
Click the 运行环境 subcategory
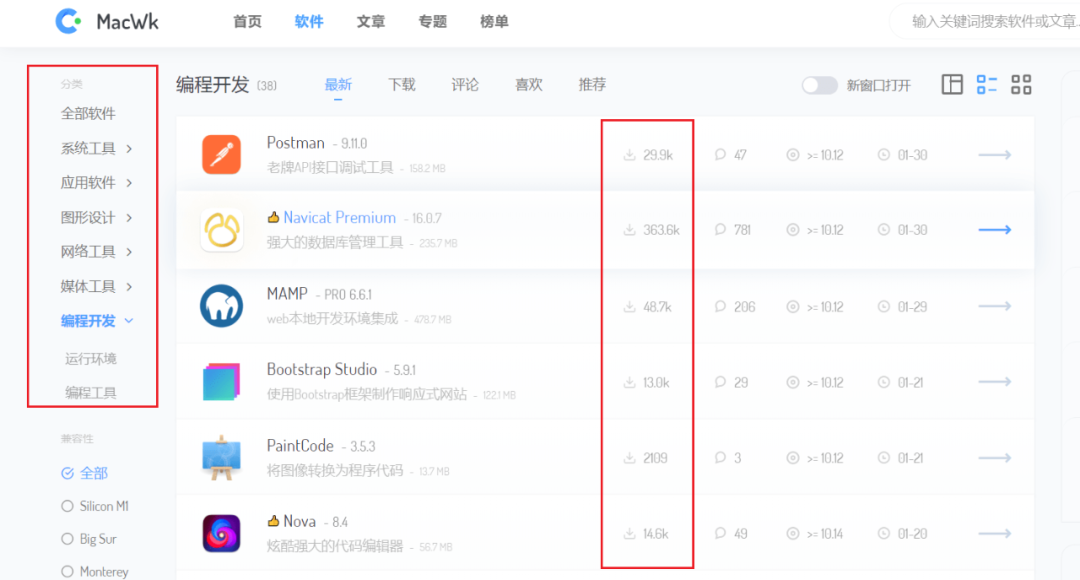[x=89, y=357]
